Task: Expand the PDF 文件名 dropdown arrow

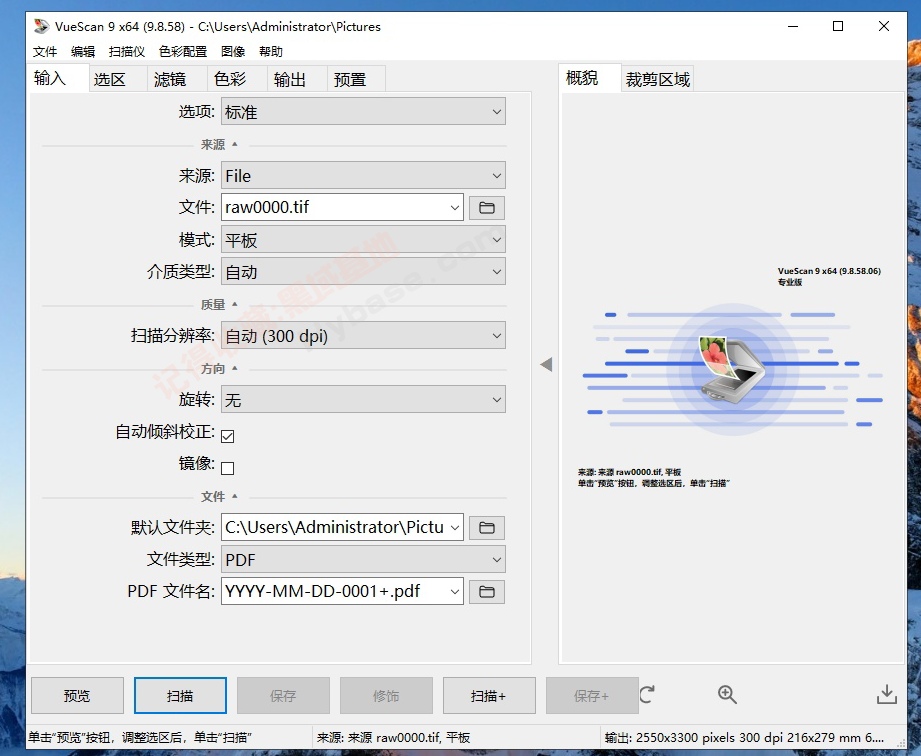Action: tap(455, 592)
